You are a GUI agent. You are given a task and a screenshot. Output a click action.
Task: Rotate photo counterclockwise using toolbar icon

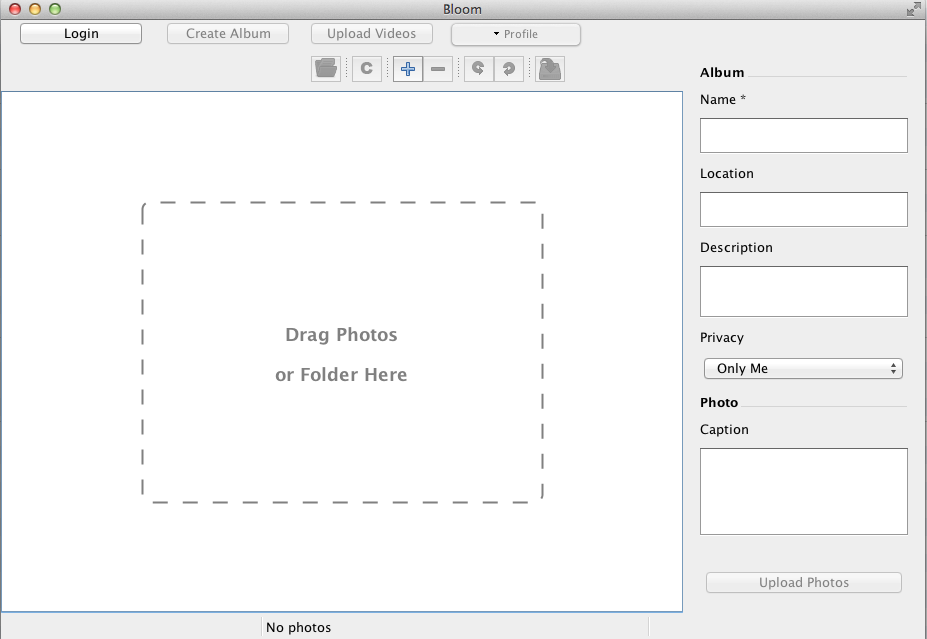pos(479,68)
